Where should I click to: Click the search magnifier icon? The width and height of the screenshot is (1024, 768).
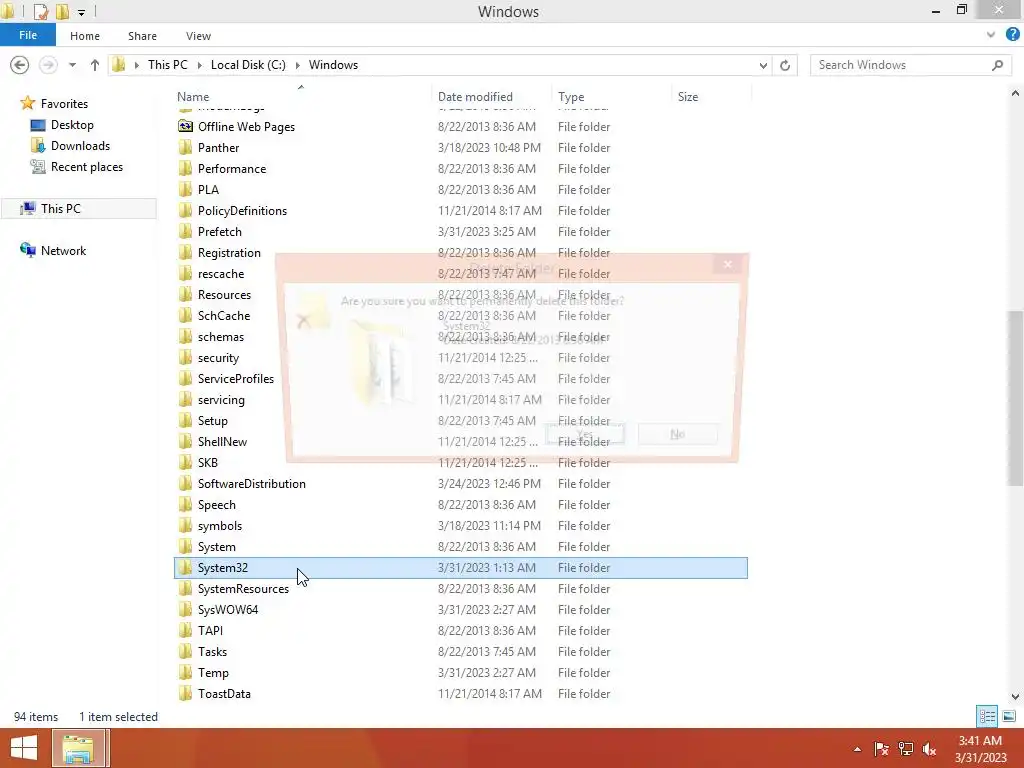click(997, 65)
